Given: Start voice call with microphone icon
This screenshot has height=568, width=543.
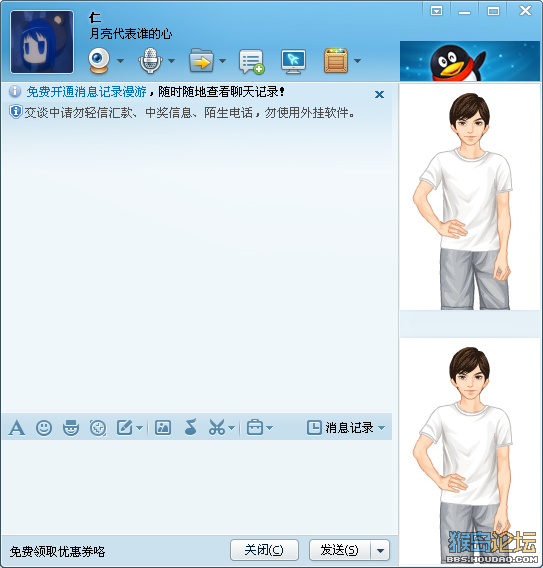Looking at the screenshot, I should pos(150,60).
